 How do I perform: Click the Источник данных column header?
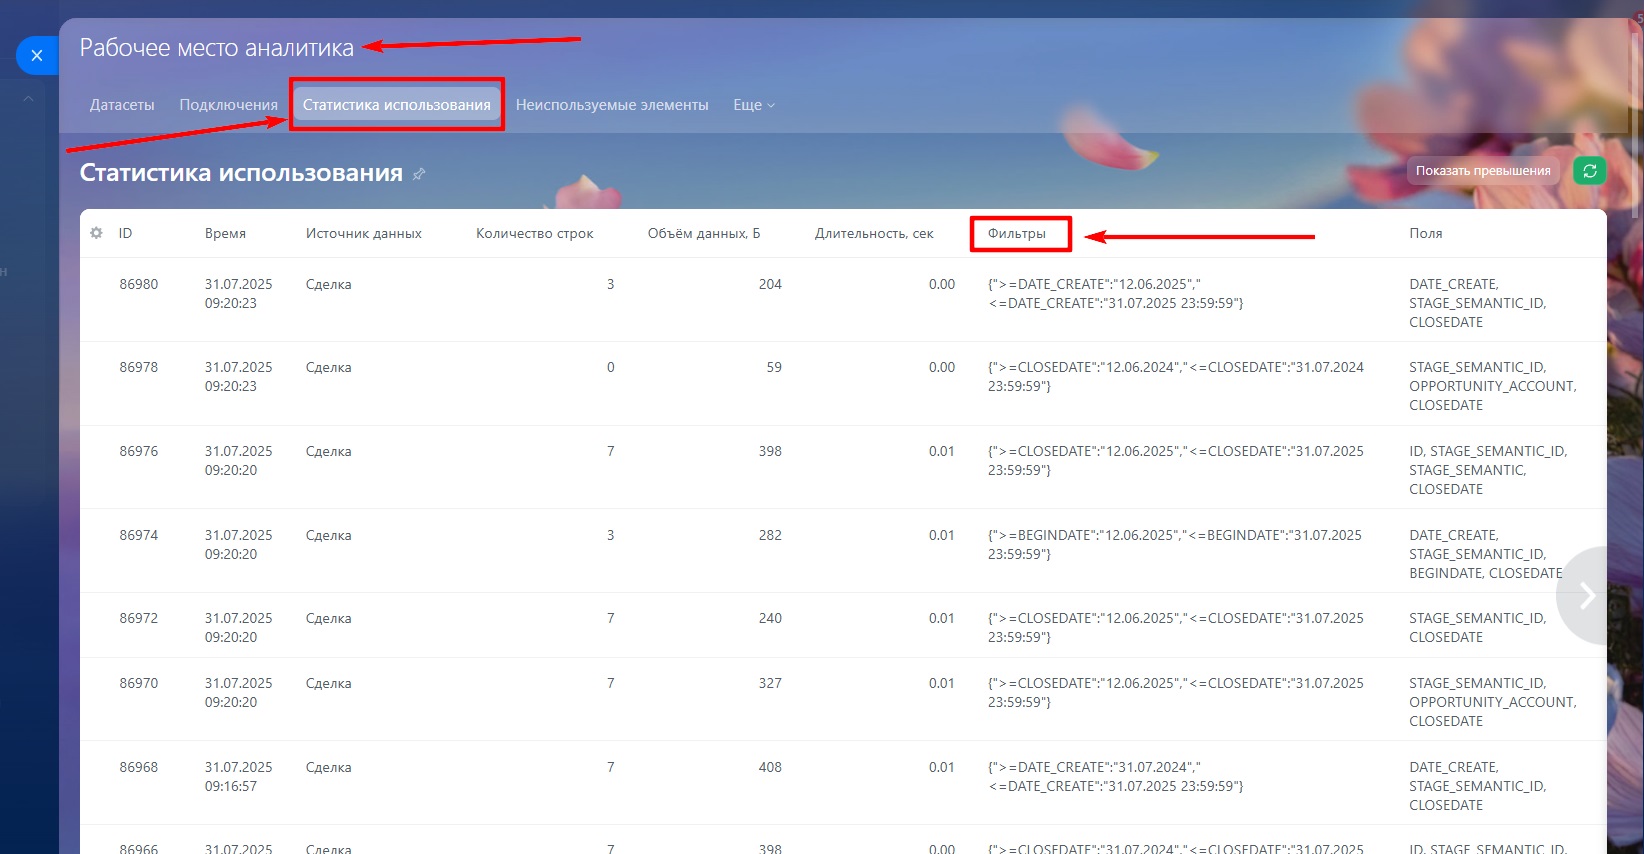pos(363,234)
